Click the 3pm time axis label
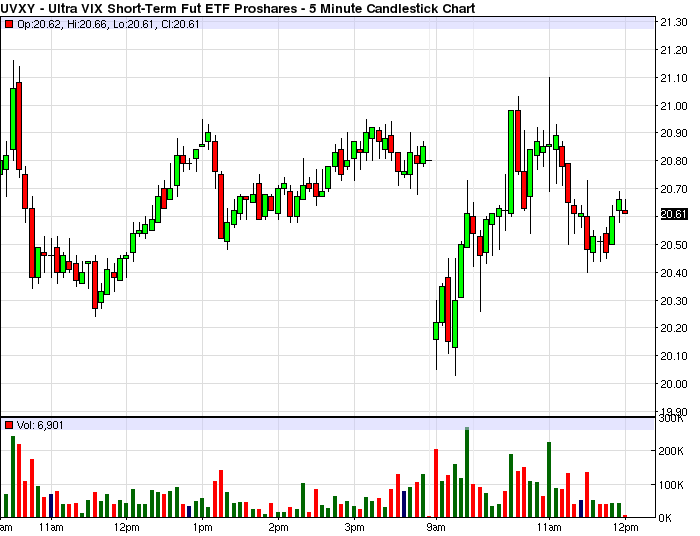Screen dimensions: 700x536 pos(354,528)
